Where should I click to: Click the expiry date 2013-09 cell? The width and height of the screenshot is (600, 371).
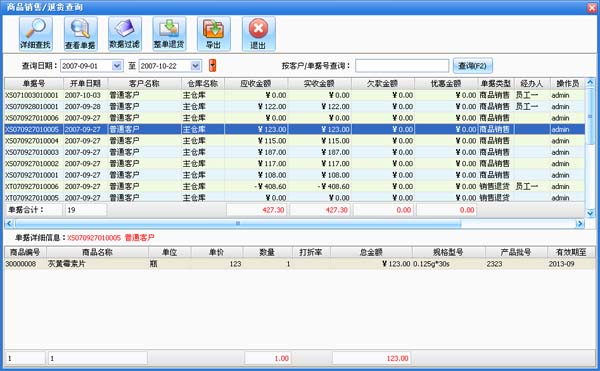coord(571,264)
